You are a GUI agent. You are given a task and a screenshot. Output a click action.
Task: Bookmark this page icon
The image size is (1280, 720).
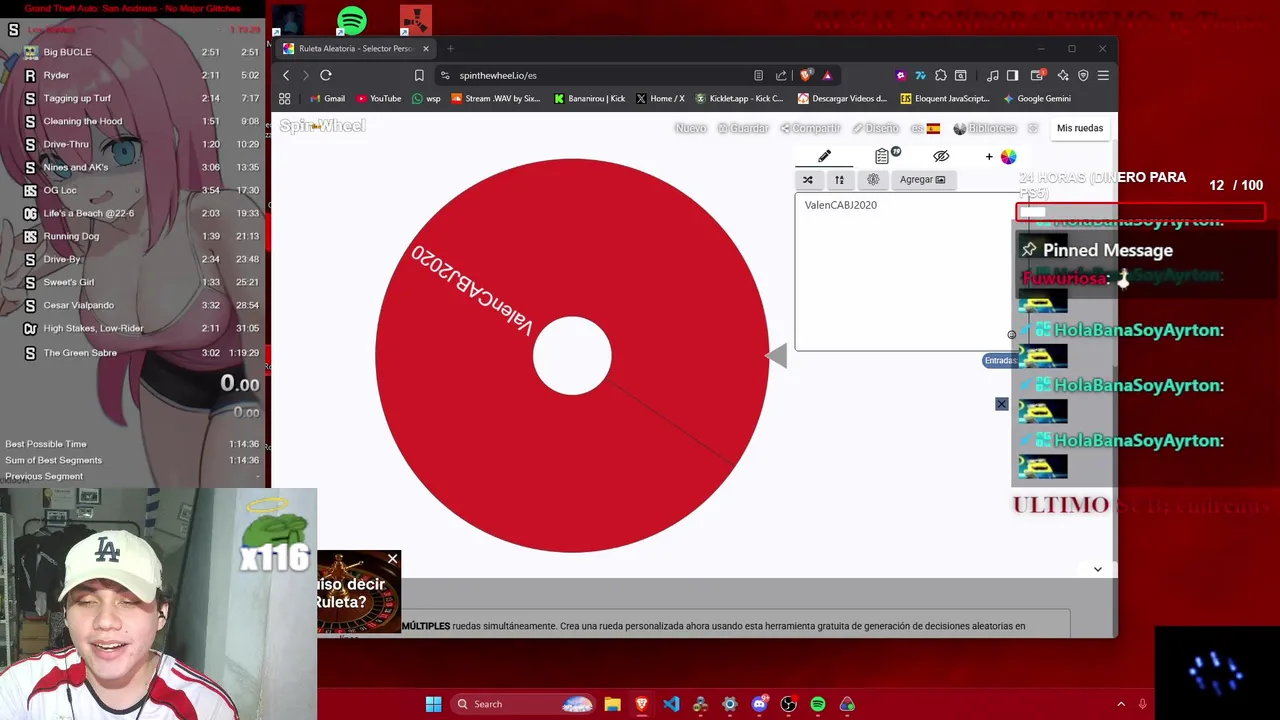pos(419,75)
